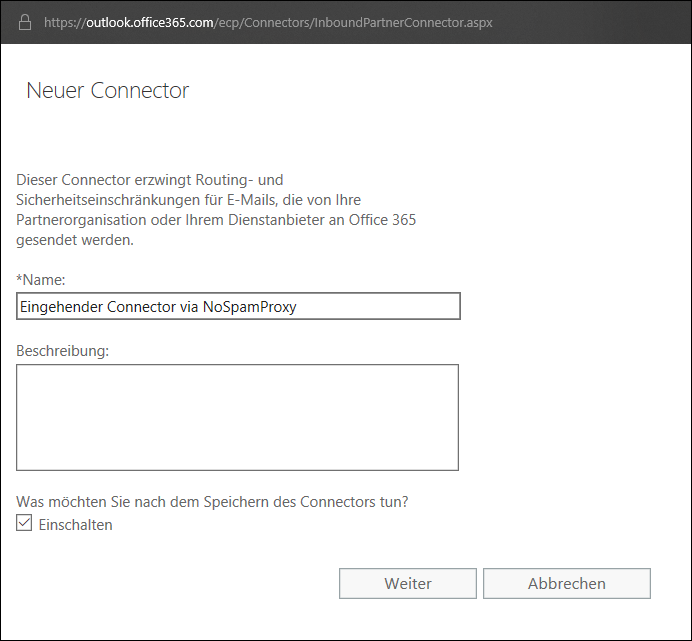The height and width of the screenshot is (641, 692).
Task: Click the '*Name:' label
Action: click(x=41, y=279)
